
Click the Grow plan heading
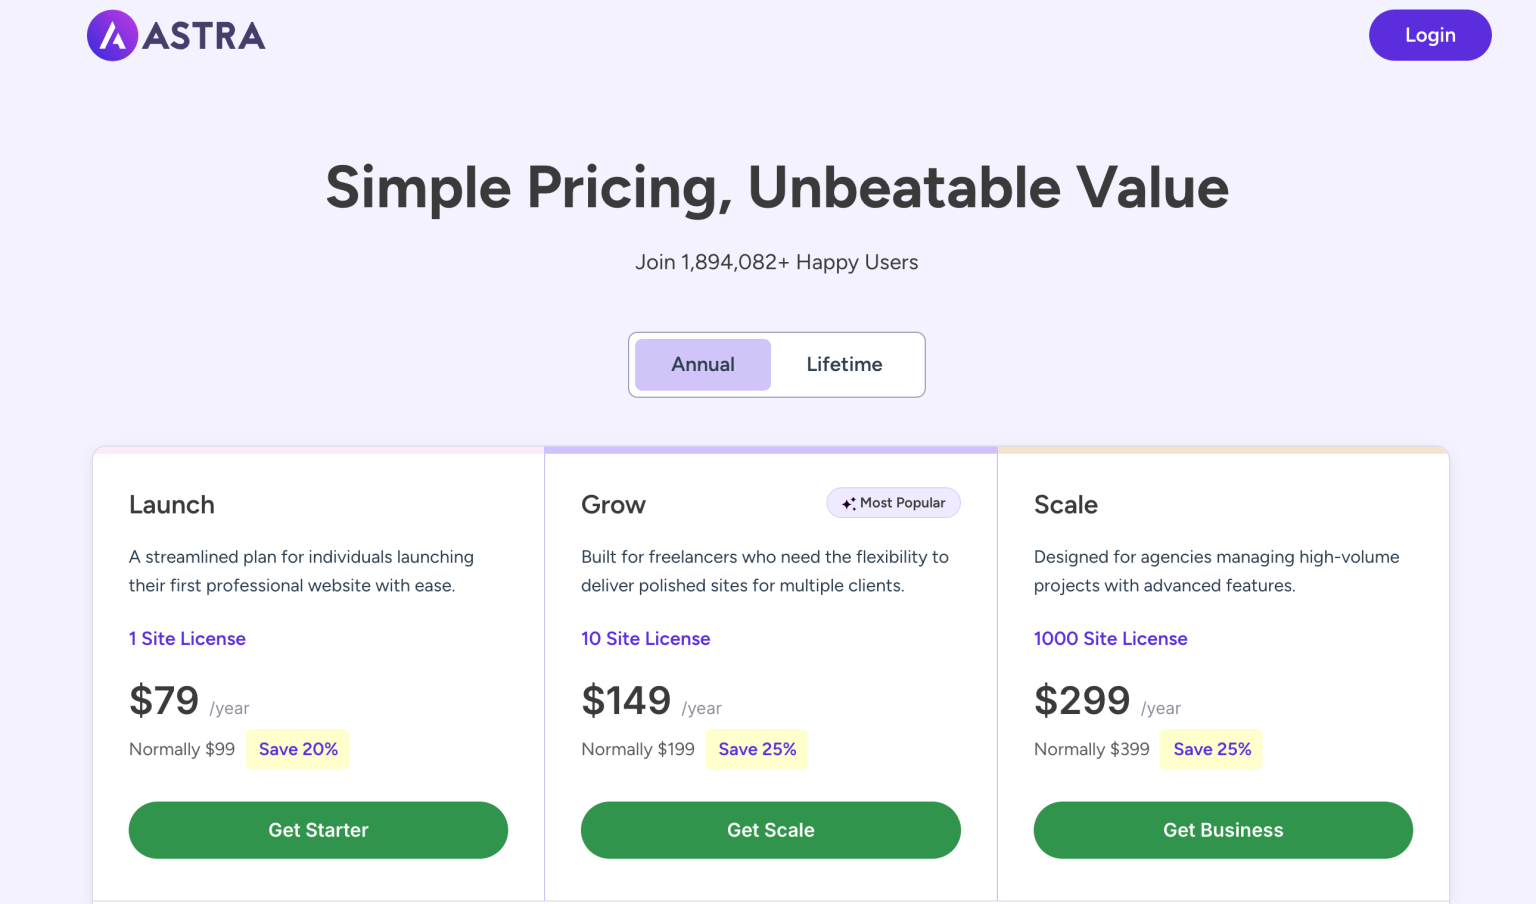[x=613, y=505]
